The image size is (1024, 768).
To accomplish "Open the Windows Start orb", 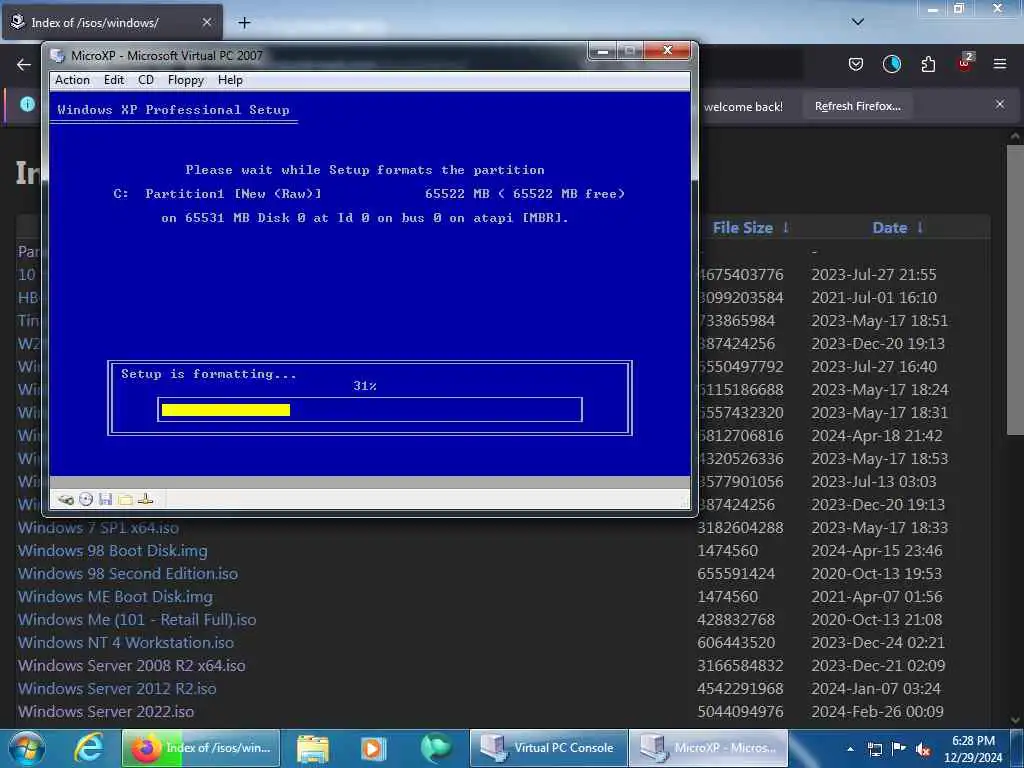I will click(x=27, y=748).
